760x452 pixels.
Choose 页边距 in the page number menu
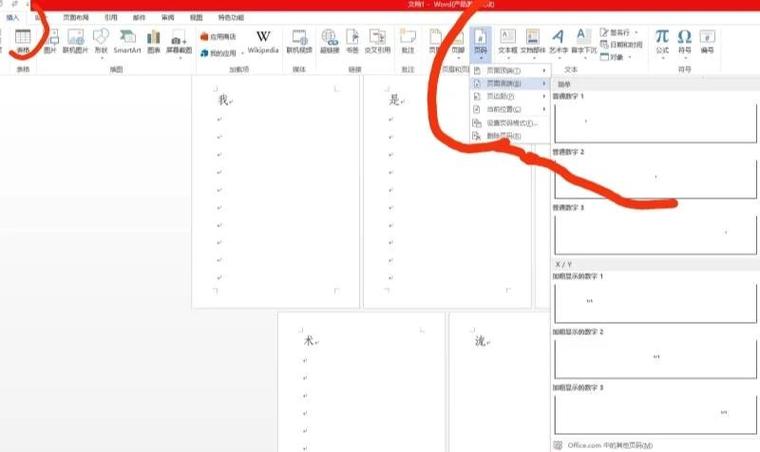click(510, 96)
